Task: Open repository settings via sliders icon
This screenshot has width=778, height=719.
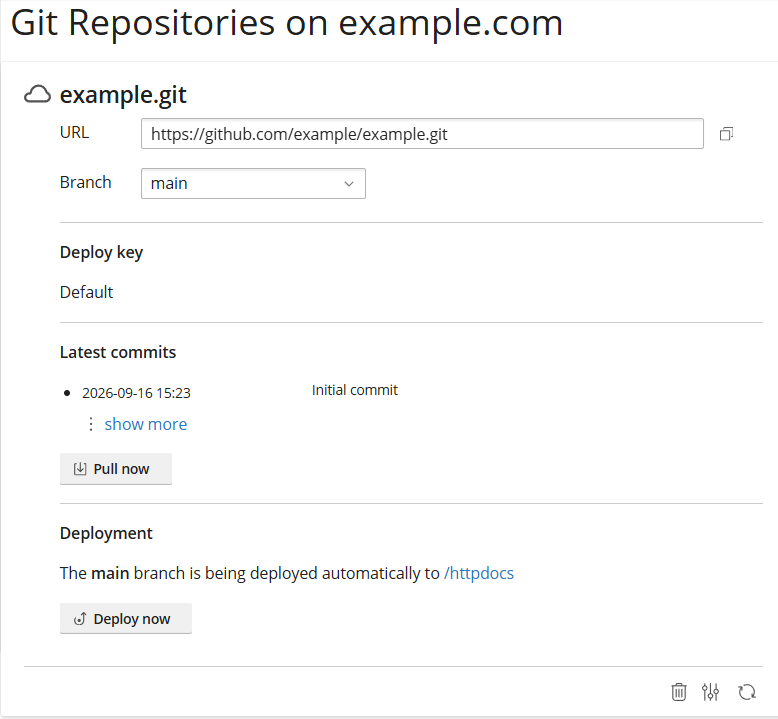Action: click(711, 692)
